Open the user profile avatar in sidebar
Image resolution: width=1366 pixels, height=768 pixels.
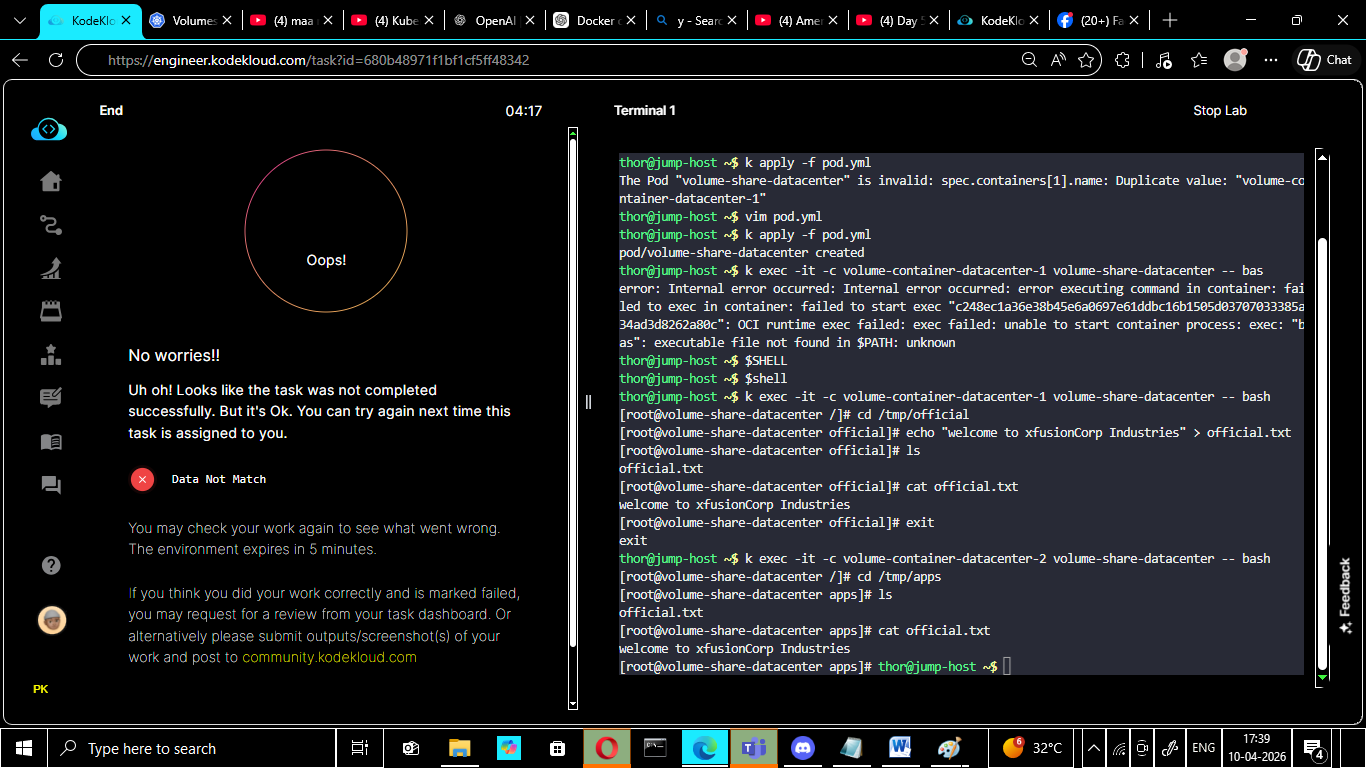pyautogui.click(x=52, y=621)
